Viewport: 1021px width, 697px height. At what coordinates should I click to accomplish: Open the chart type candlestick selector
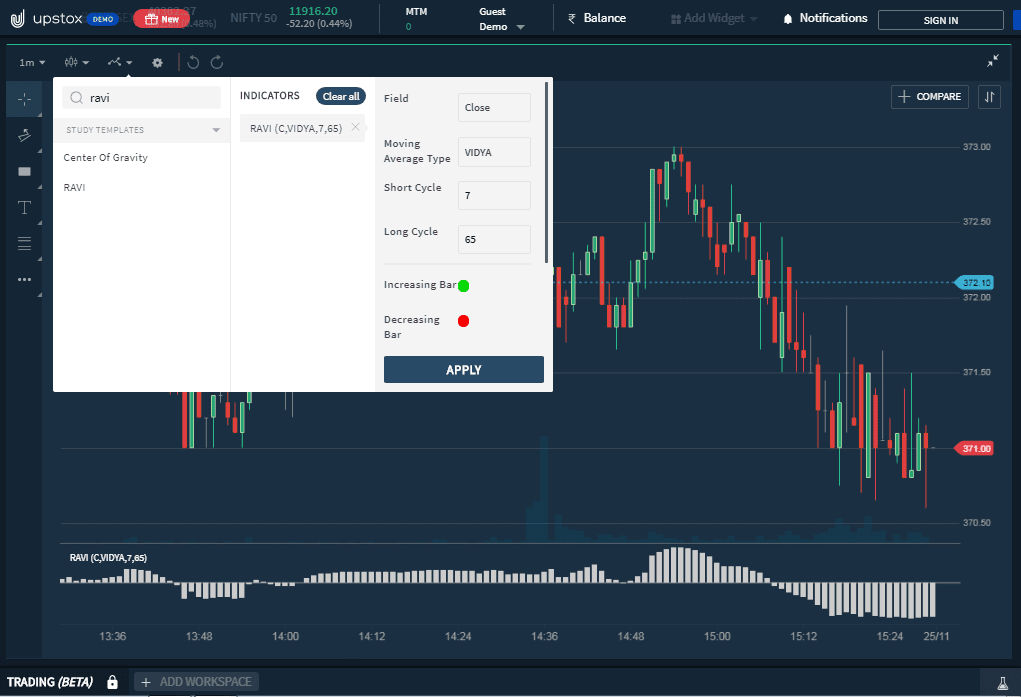click(x=76, y=63)
